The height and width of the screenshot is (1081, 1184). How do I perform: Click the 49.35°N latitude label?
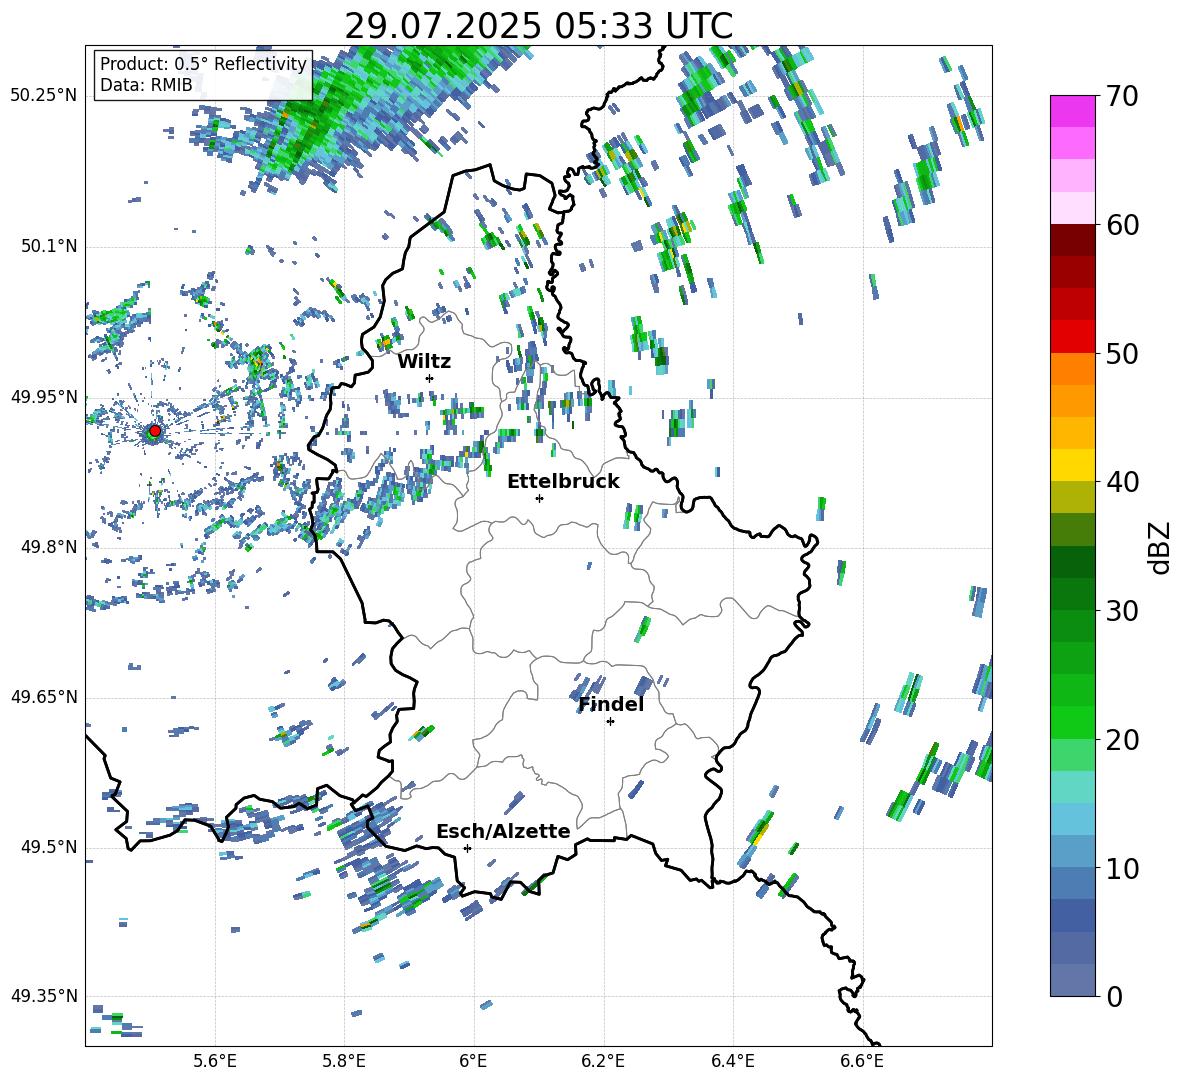(43, 996)
